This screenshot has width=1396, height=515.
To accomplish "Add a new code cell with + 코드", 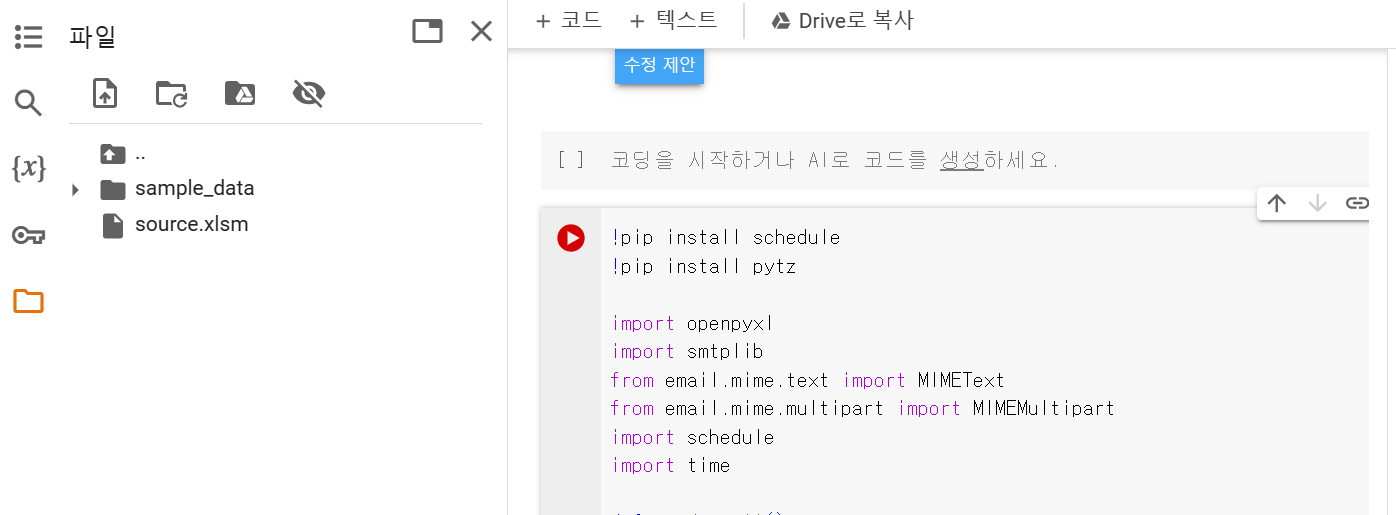I will coord(568,20).
